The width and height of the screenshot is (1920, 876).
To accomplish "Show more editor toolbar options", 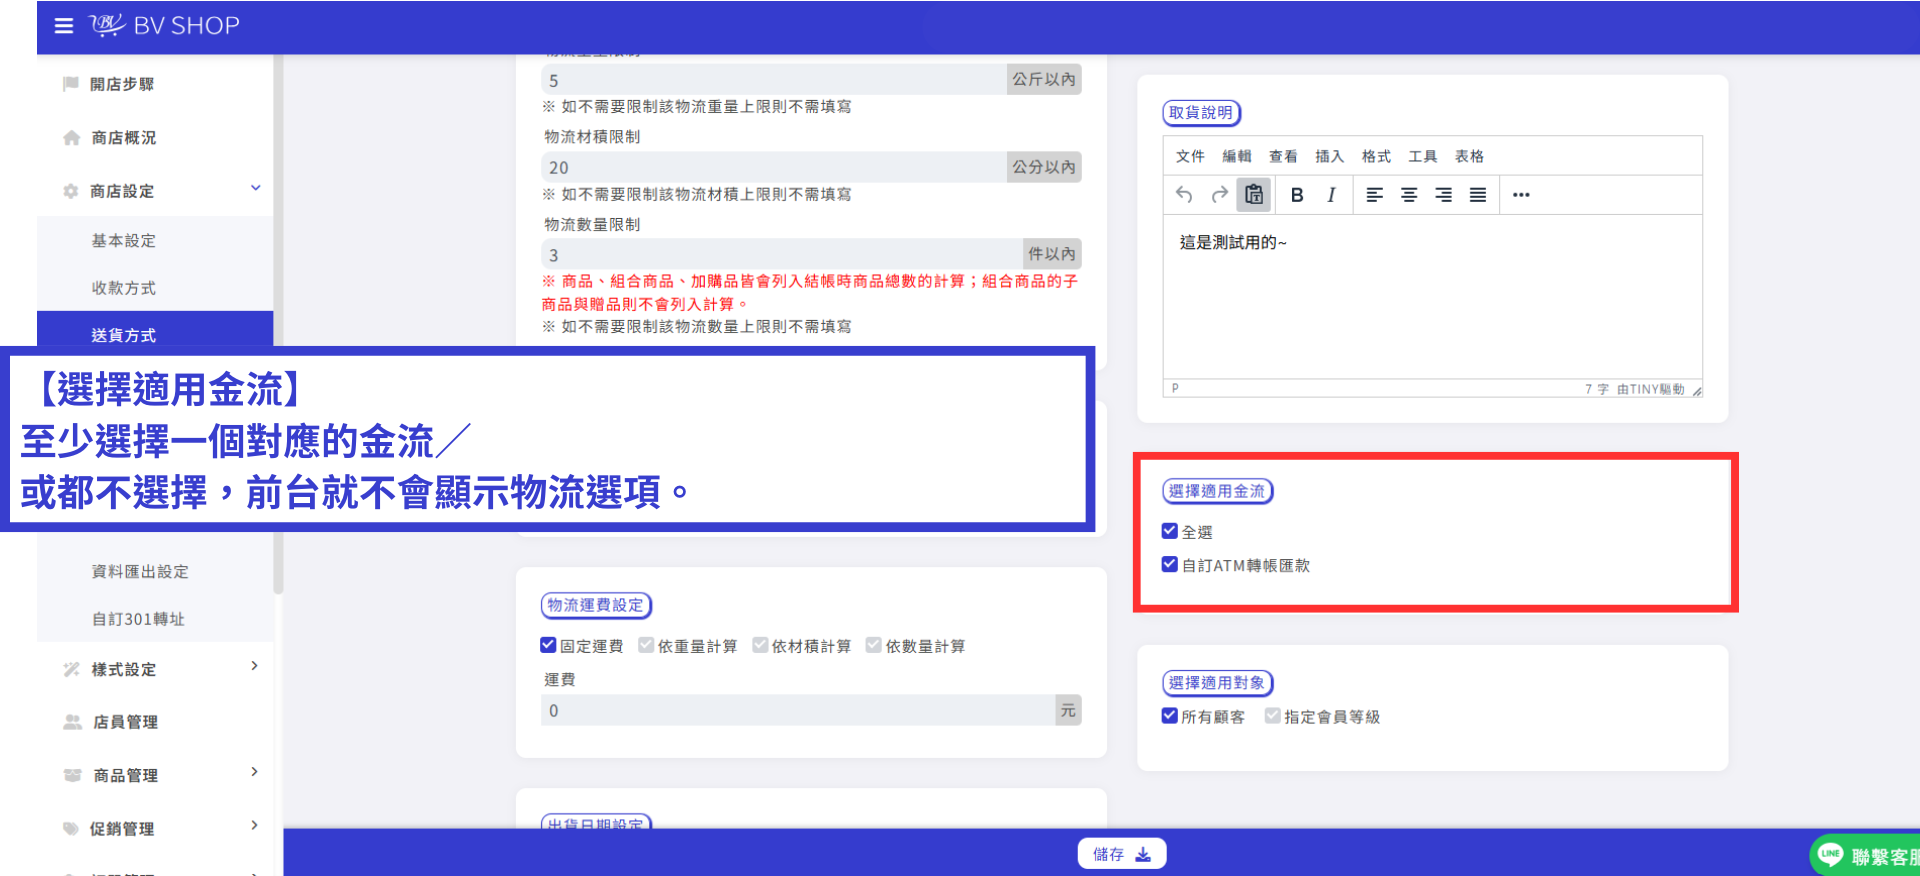I will click(x=1521, y=195).
